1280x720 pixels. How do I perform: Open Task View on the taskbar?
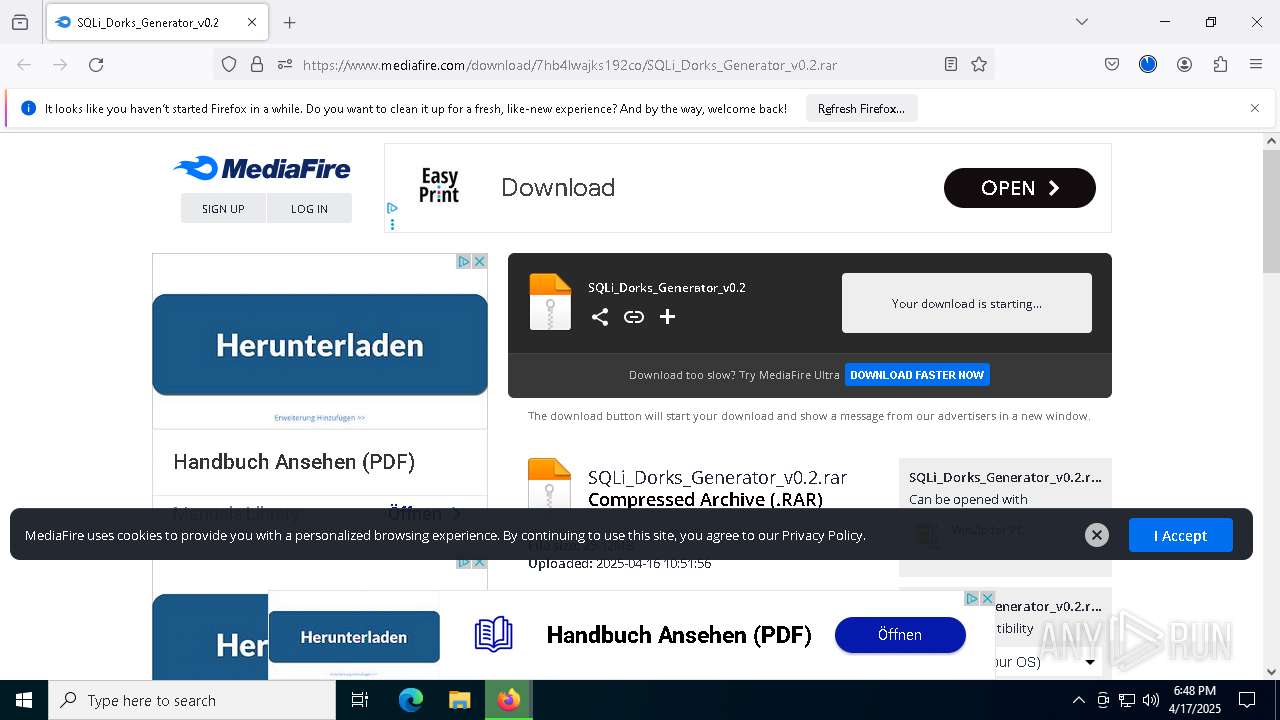click(x=360, y=700)
